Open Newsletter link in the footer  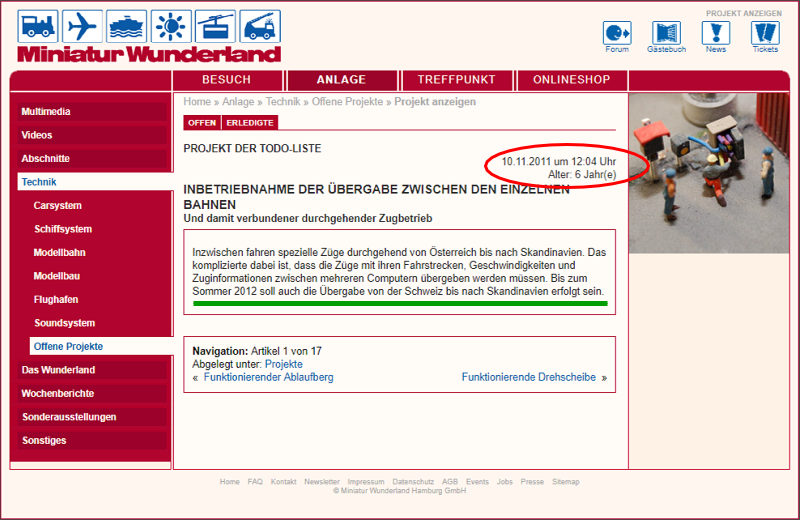pyautogui.click(x=322, y=482)
